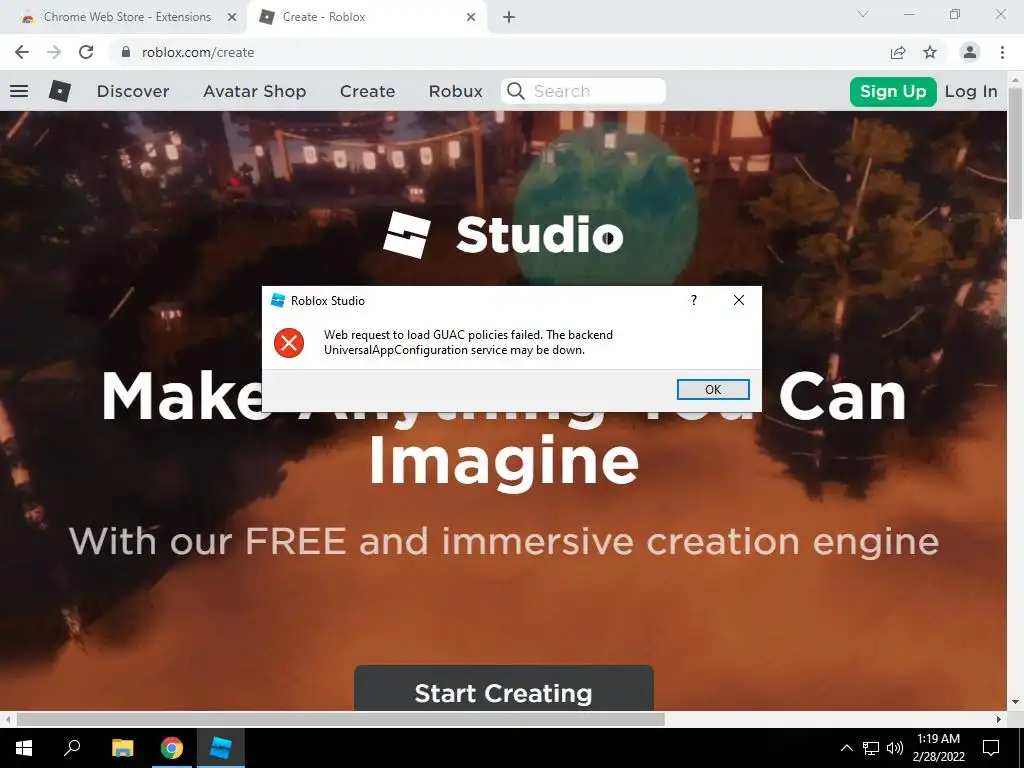Close the Create - Roblox tab
This screenshot has height=768, width=1024.
(x=471, y=17)
